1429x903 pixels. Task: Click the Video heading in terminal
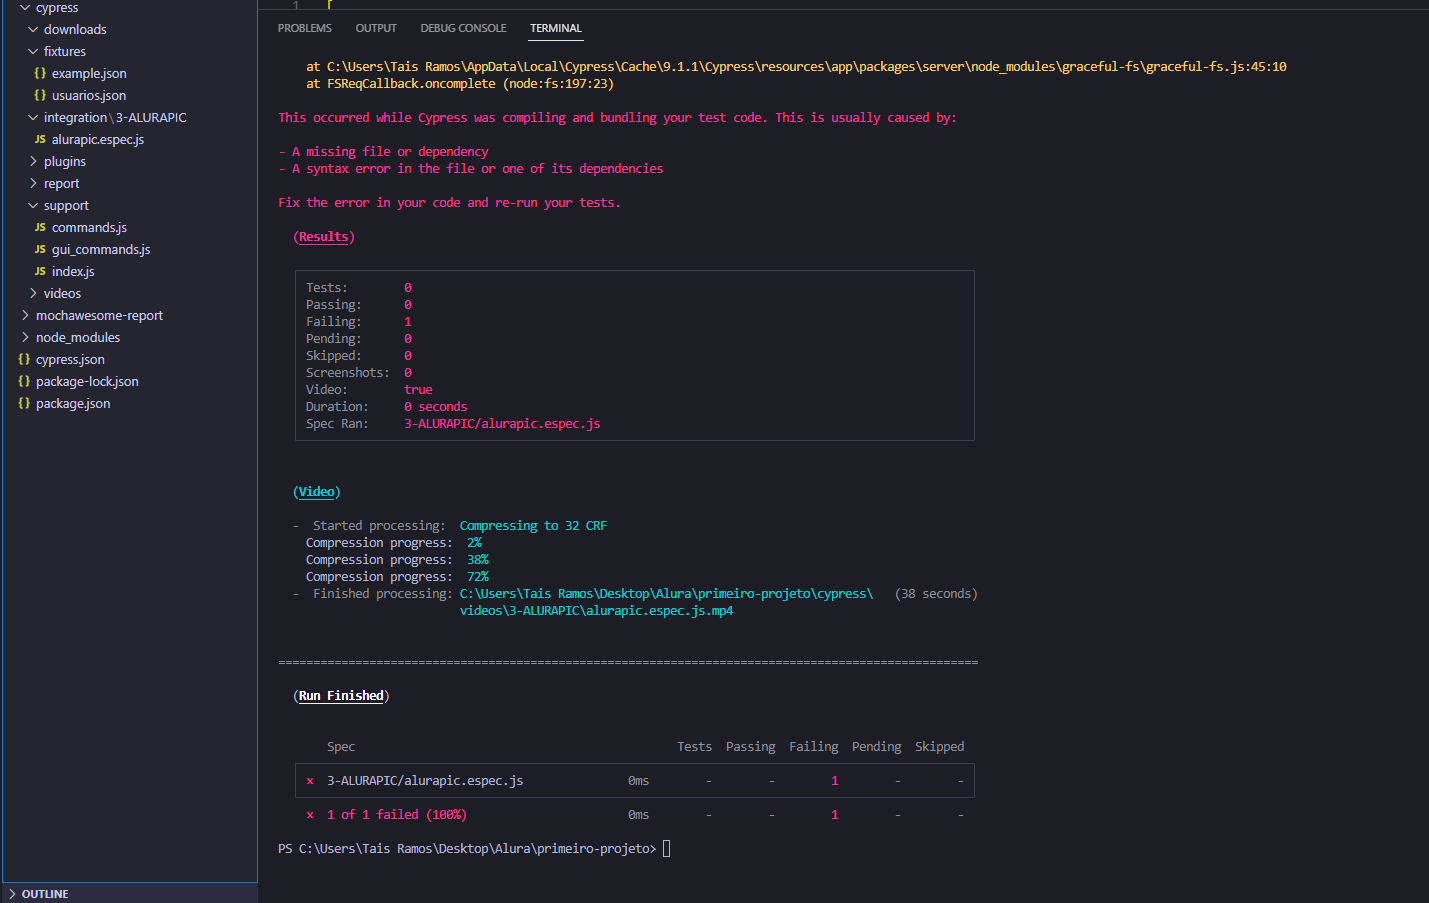(317, 492)
